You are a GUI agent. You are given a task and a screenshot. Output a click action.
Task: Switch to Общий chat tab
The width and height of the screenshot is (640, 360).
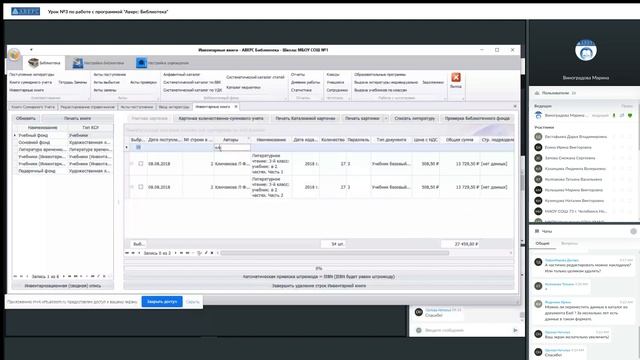(542, 243)
